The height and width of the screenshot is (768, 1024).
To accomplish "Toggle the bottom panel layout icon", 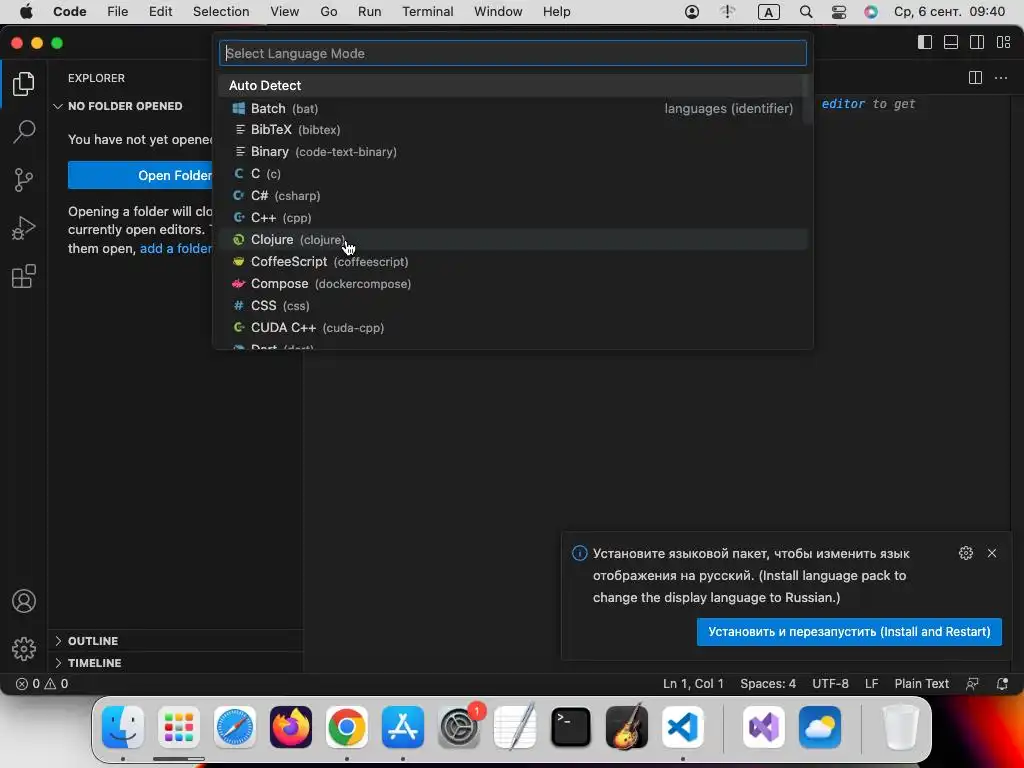I will coord(951,42).
